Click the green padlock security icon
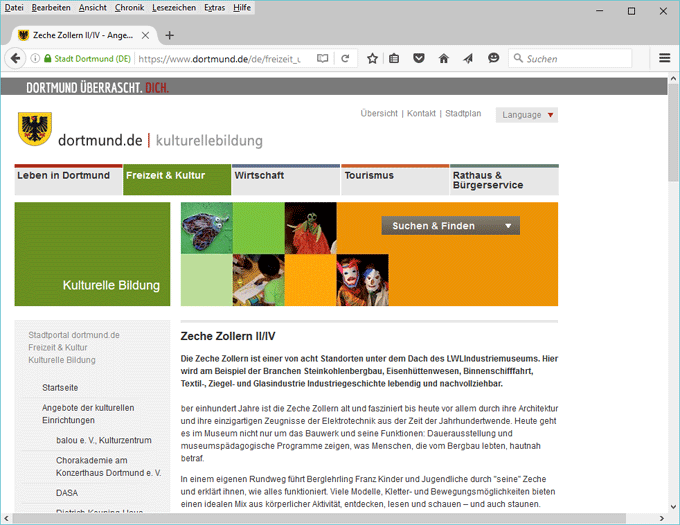 (x=48, y=58)
